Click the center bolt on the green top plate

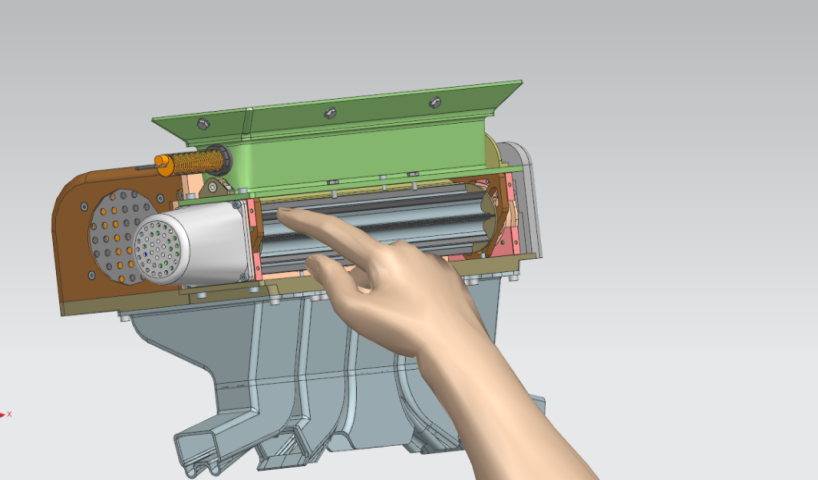coord(329,113)
